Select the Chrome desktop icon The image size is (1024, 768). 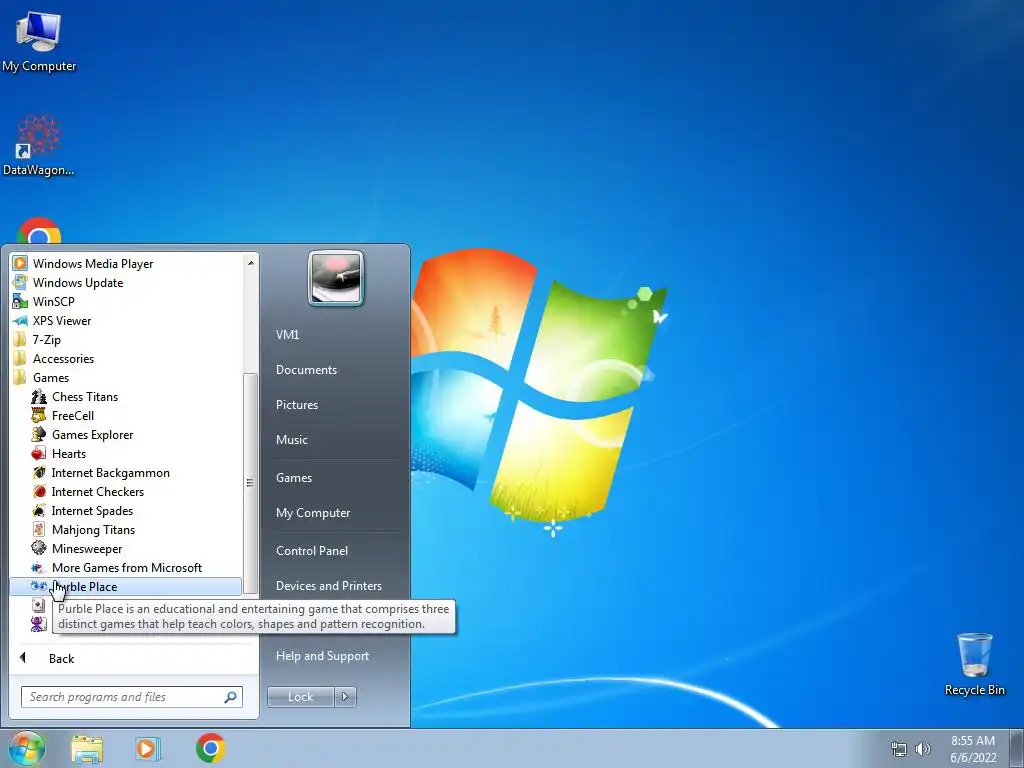click(x=39, y=232)
